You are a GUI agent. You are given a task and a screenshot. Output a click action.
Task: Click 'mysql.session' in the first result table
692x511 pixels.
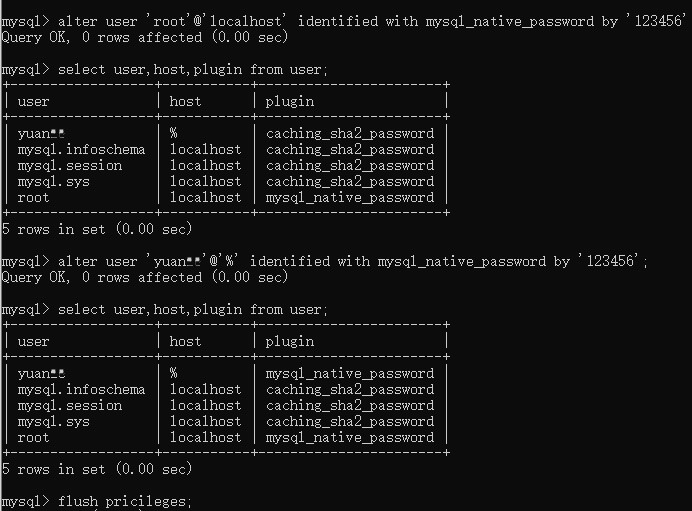click(x=70, y=165)
